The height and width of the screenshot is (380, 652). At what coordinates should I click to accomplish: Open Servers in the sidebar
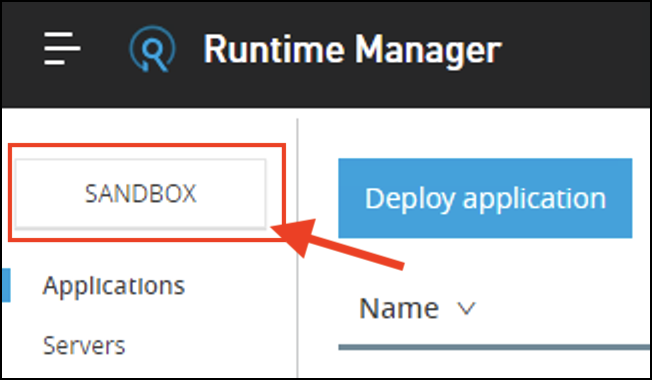pyautogui.click(x=84, y=345)
